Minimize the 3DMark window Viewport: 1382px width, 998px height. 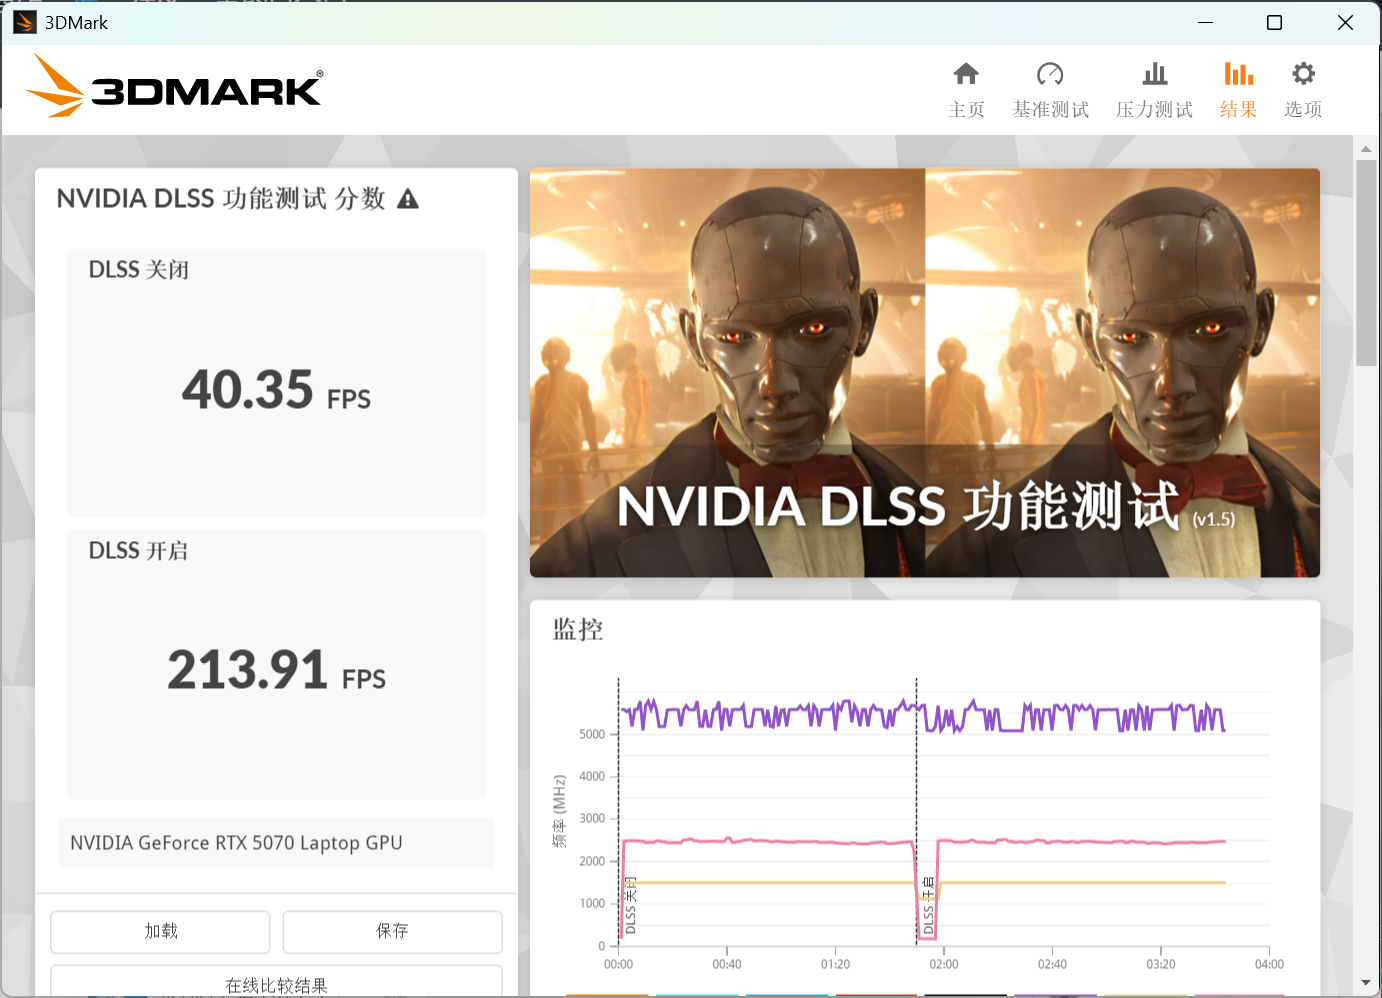(1205, 22)
